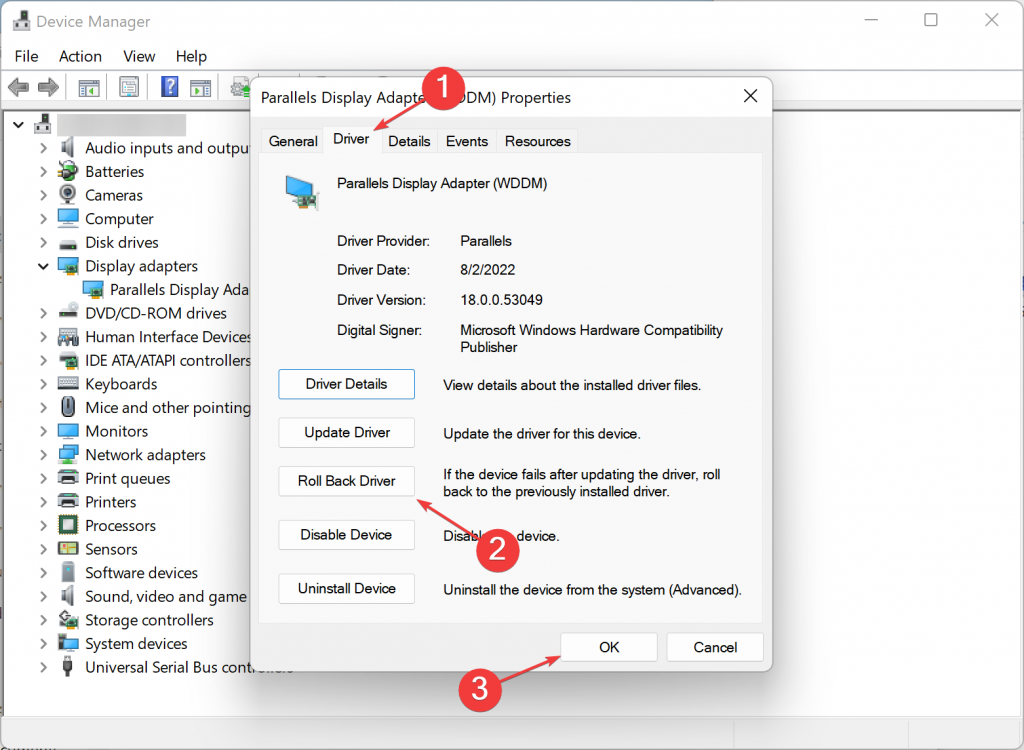Screen dimensions: 1024x750
Task: Click the Keyboards category icon
Action: 68,383
